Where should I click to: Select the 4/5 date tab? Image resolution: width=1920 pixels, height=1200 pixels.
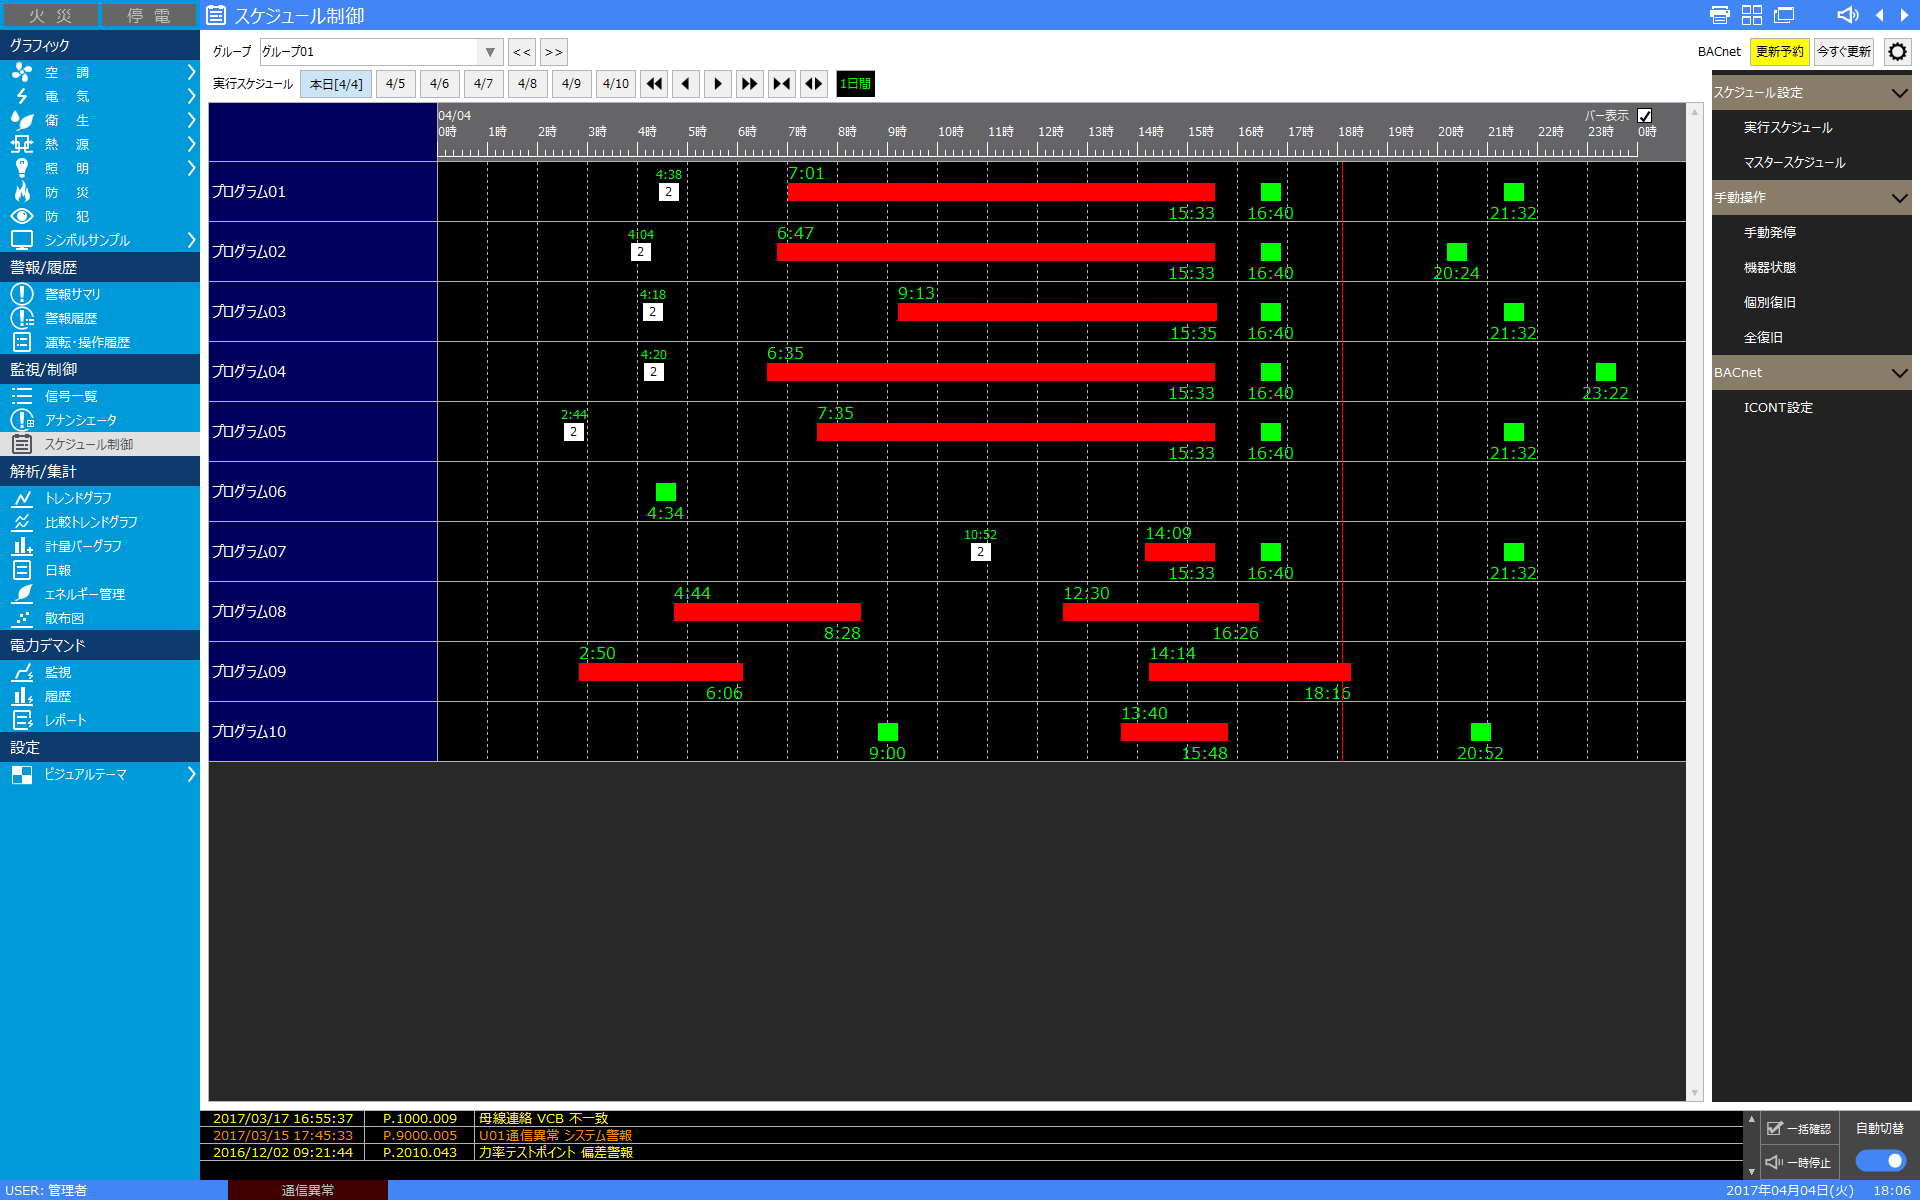396,84
